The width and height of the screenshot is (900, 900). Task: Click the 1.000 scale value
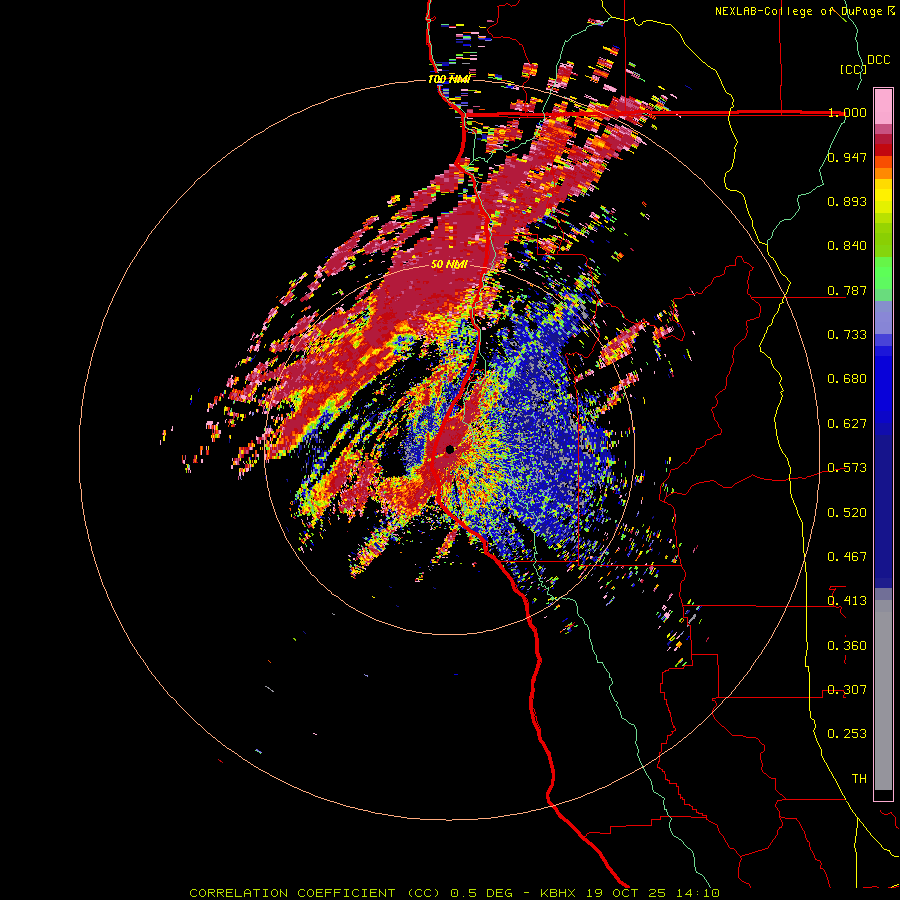847,112
